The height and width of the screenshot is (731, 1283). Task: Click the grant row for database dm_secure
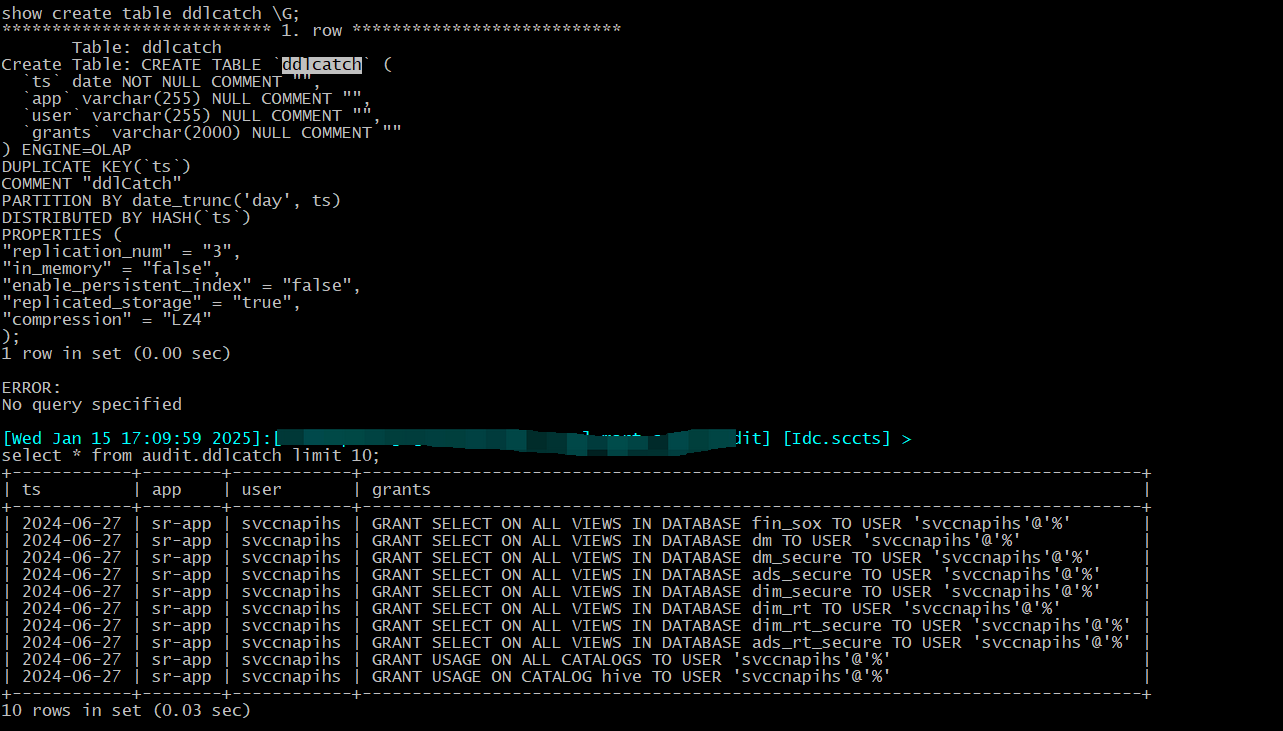[575, 557]
